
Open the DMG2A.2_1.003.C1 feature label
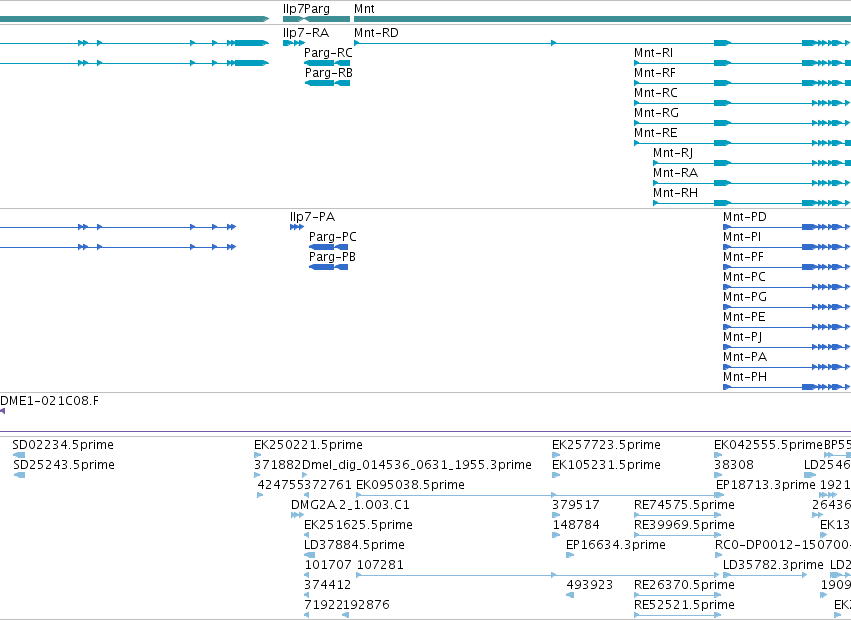coord(350,504)
